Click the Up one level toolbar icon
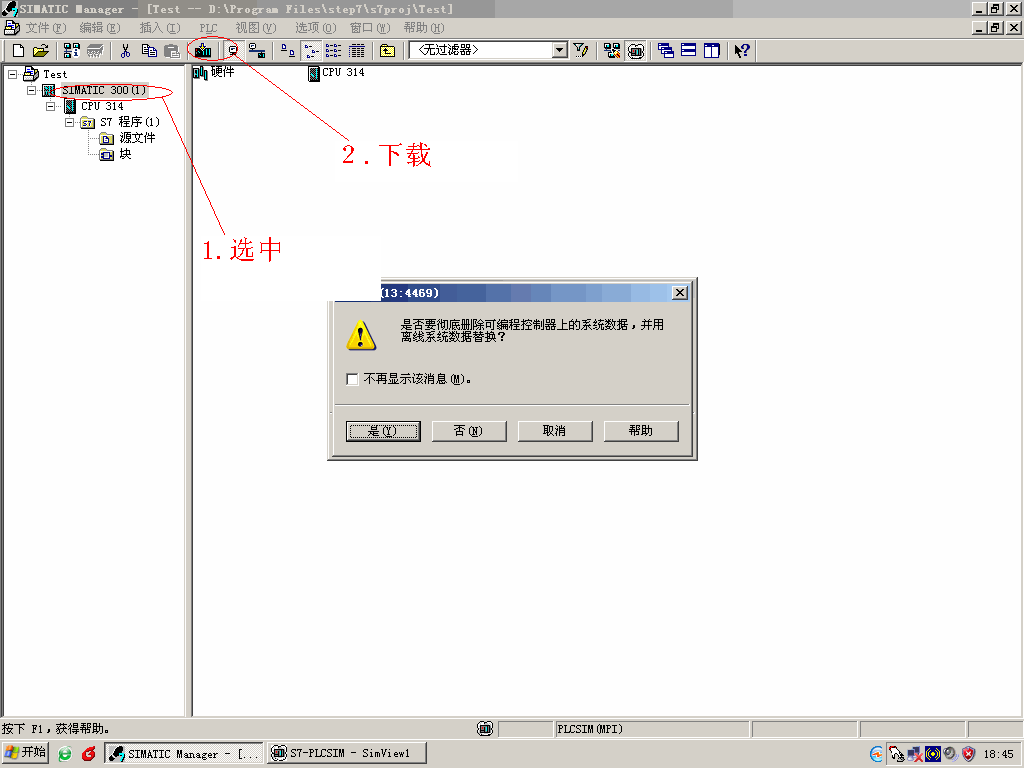 coord(387,50)
